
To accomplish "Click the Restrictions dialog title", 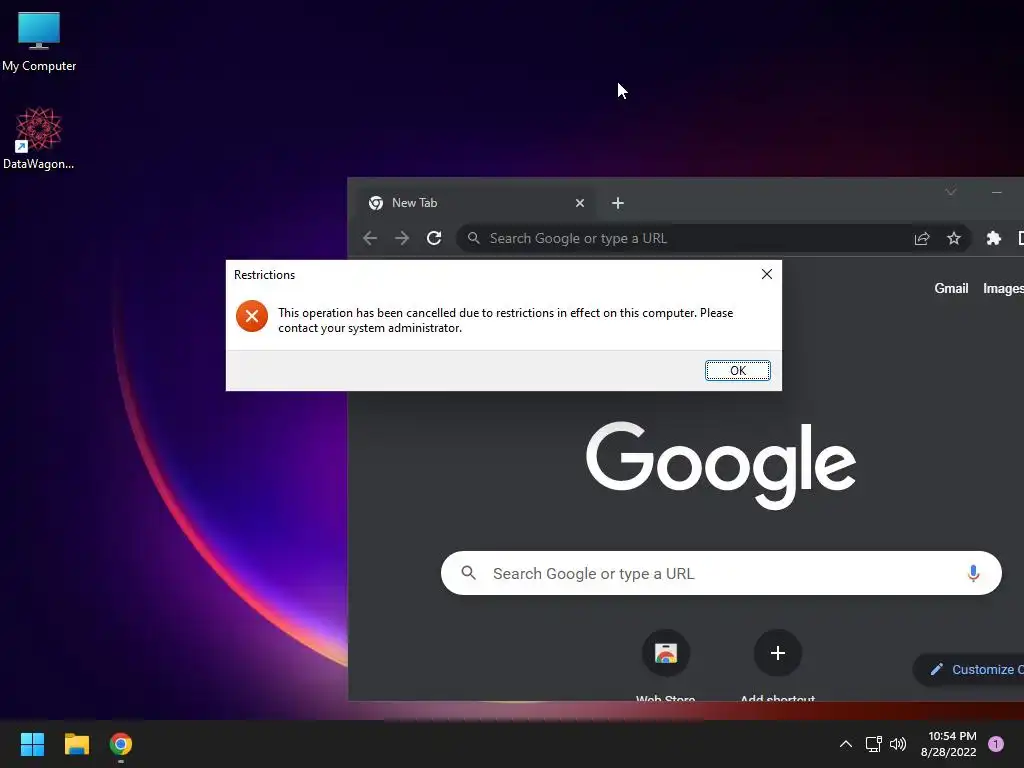I will pyautogui.click(x=264, y=275).
